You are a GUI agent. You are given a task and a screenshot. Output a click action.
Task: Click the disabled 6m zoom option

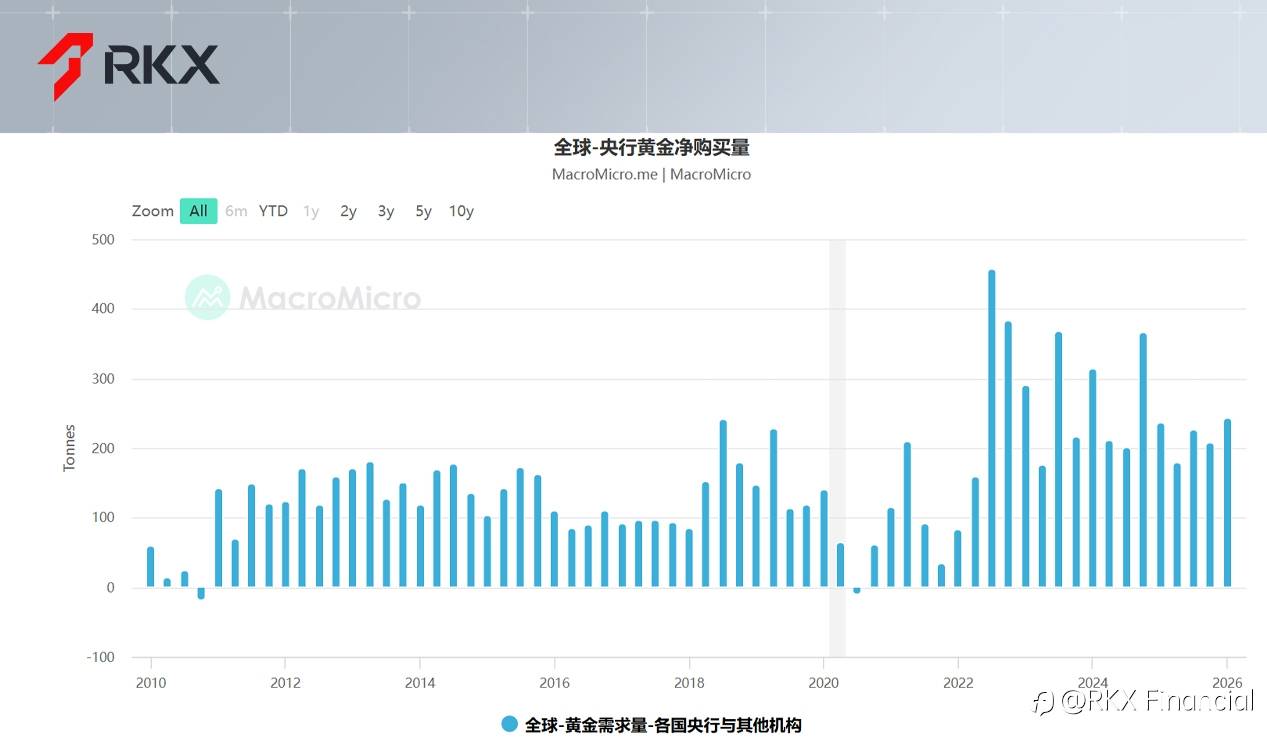coord(236,211)
